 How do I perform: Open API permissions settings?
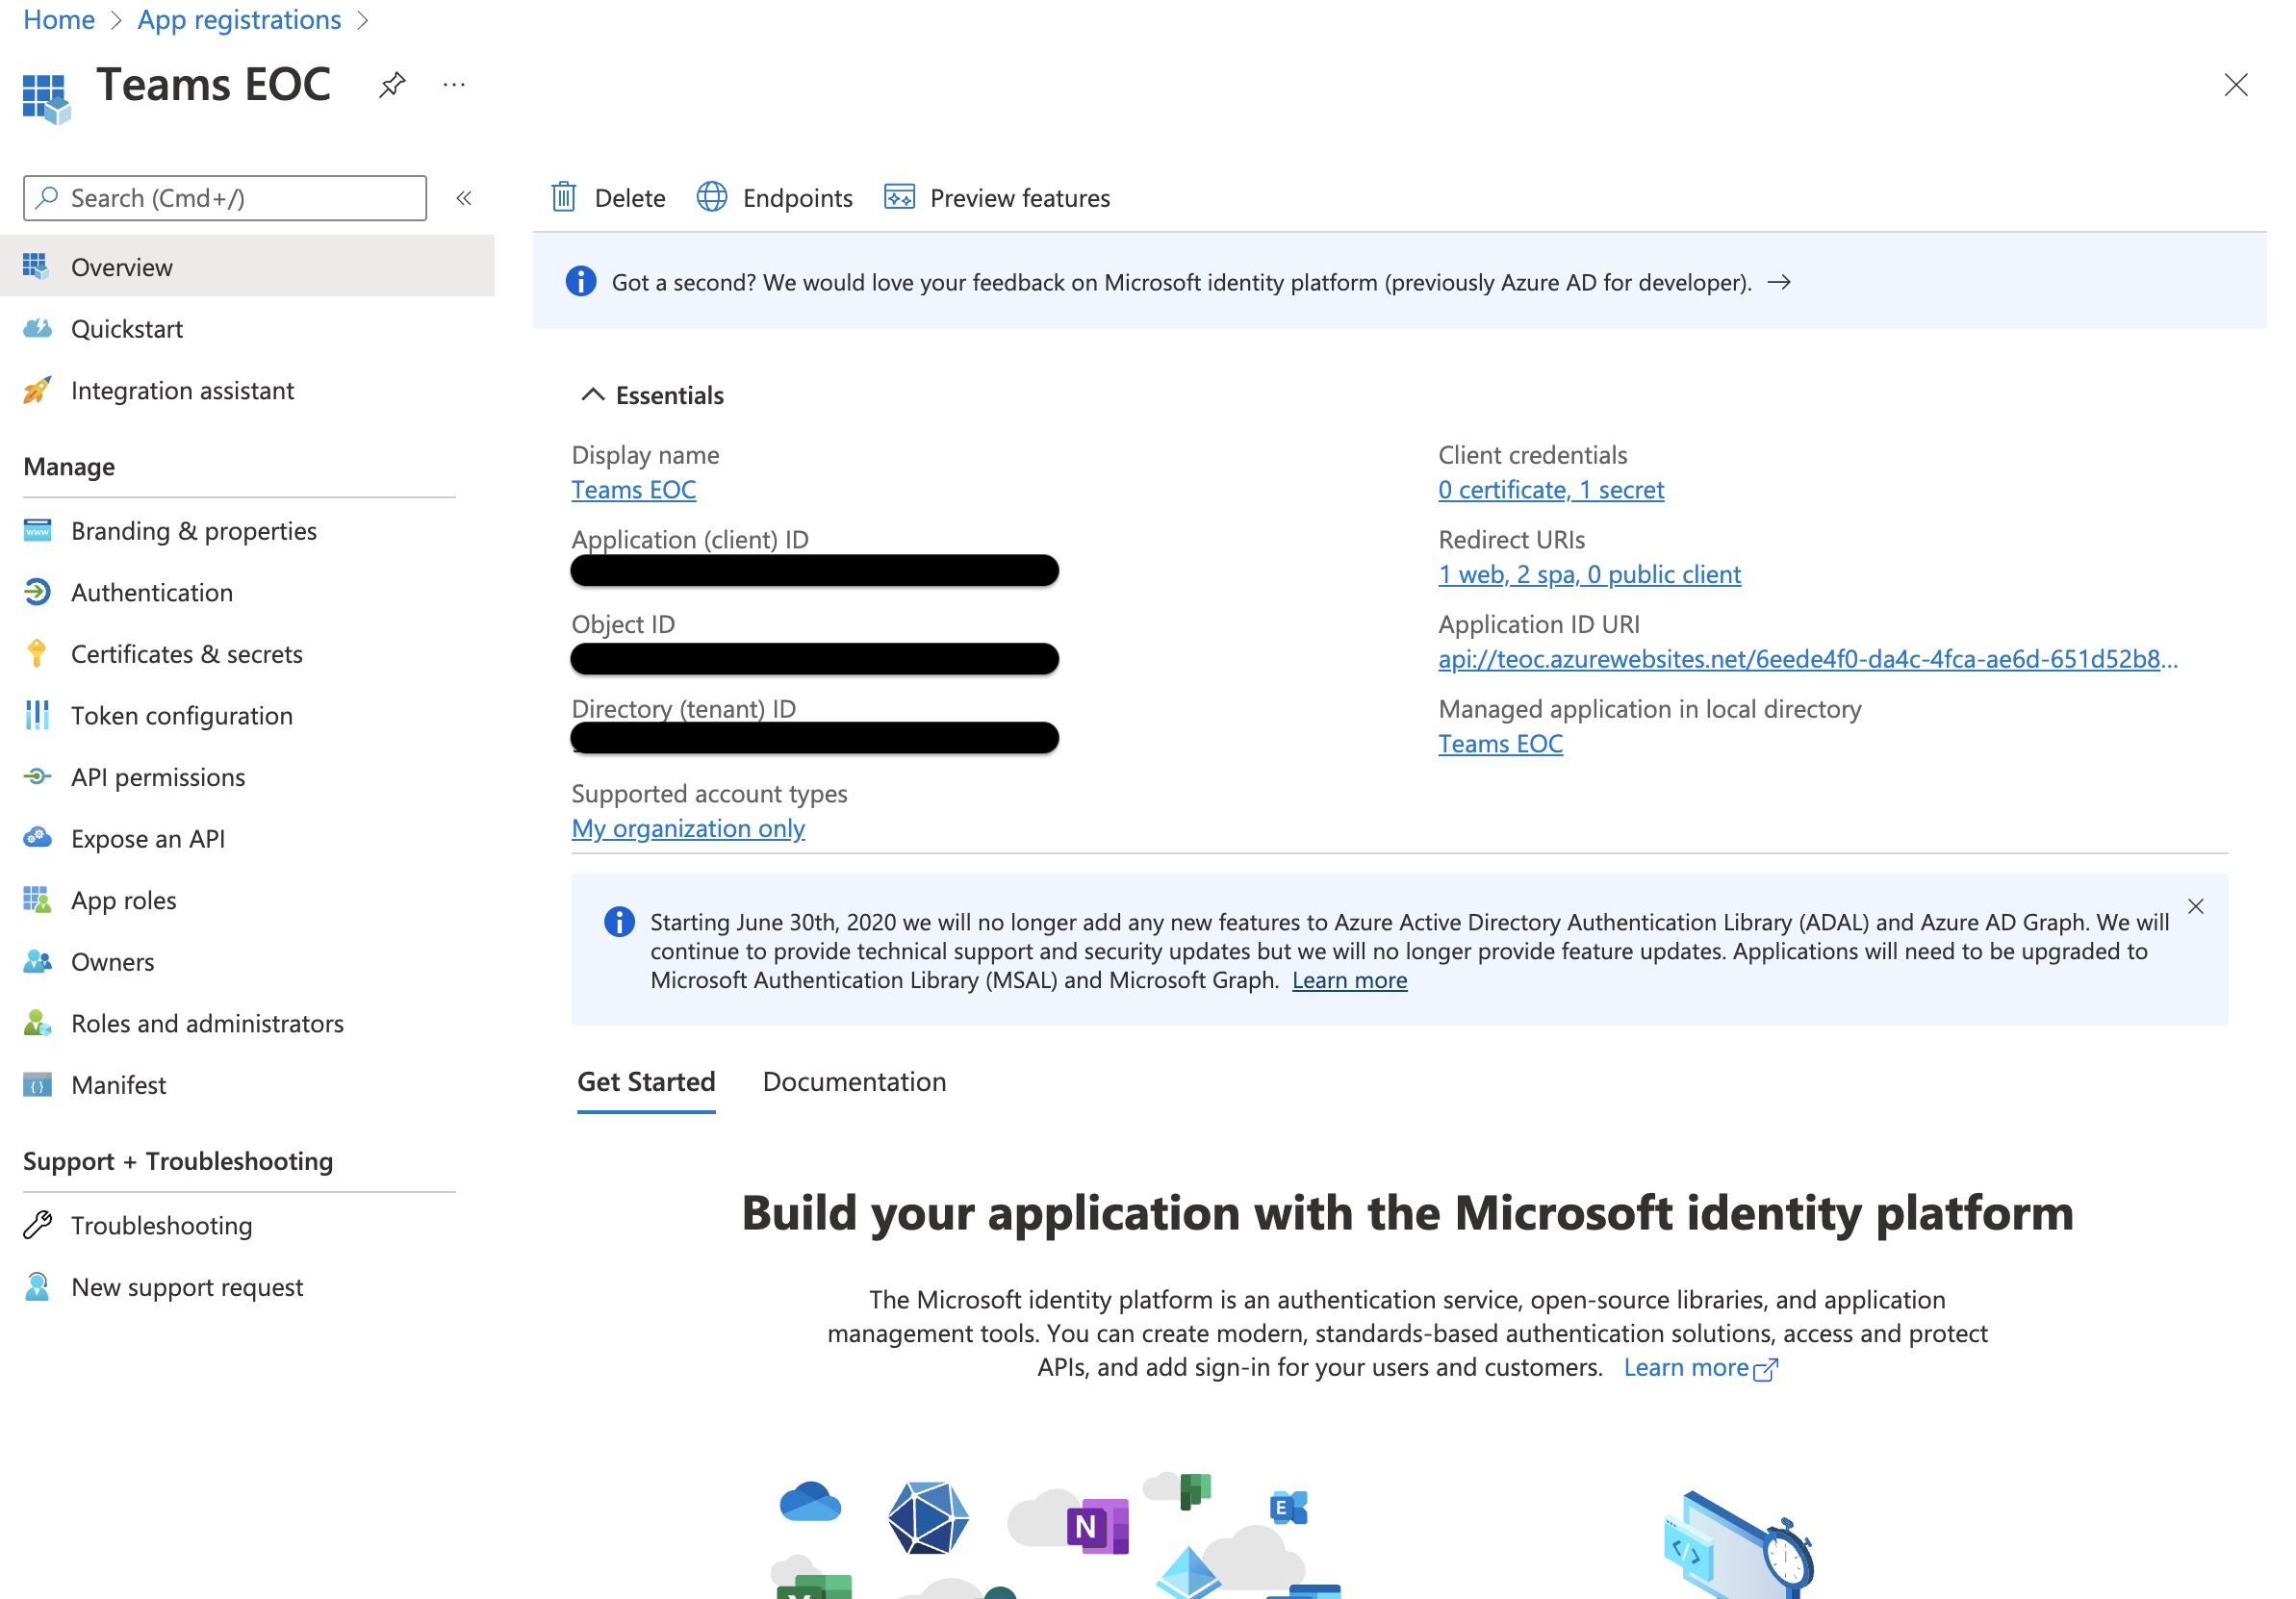coord(158,777)
